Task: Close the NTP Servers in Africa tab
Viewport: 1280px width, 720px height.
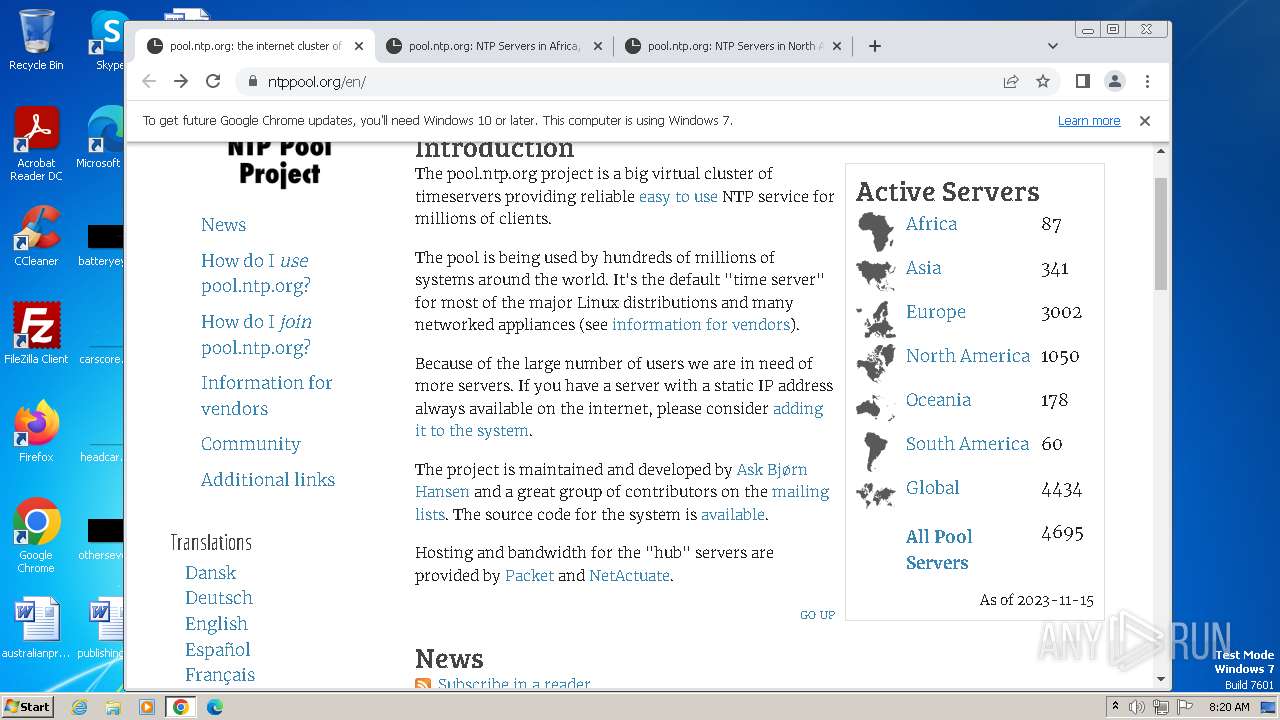Action: tap(598, 46)
